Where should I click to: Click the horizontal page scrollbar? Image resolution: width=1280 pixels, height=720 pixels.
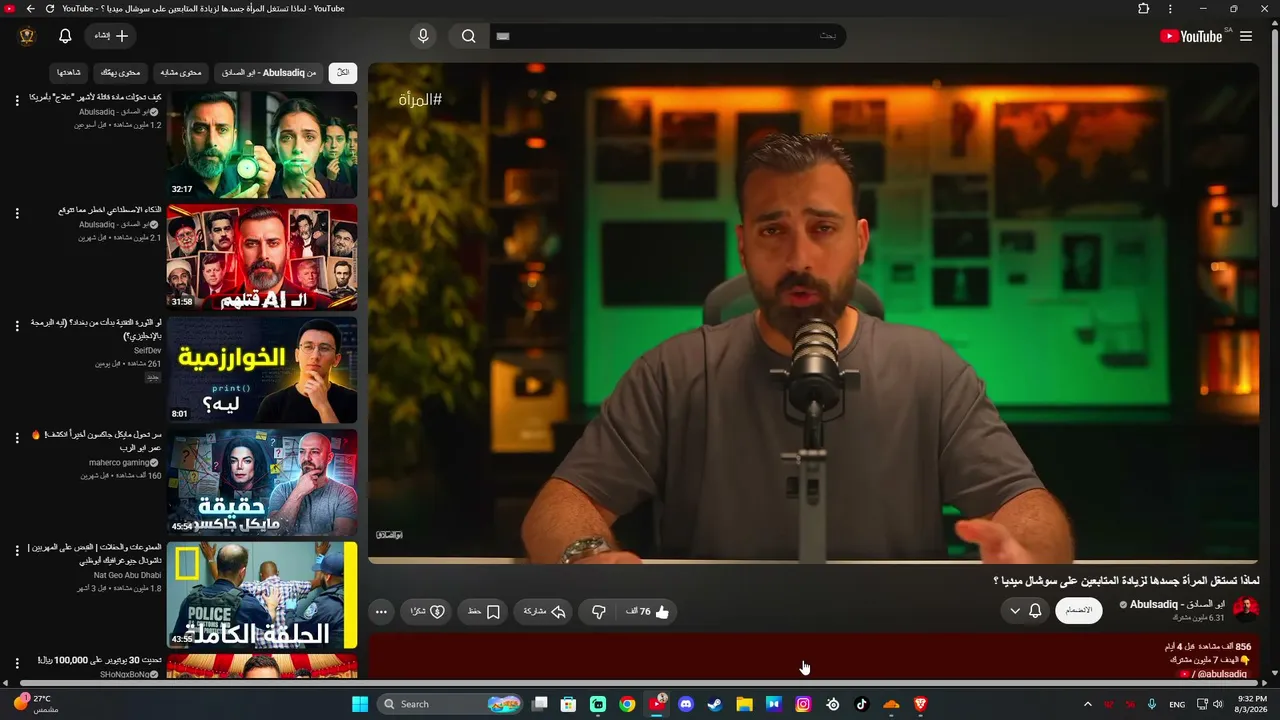tap(640, 684)
